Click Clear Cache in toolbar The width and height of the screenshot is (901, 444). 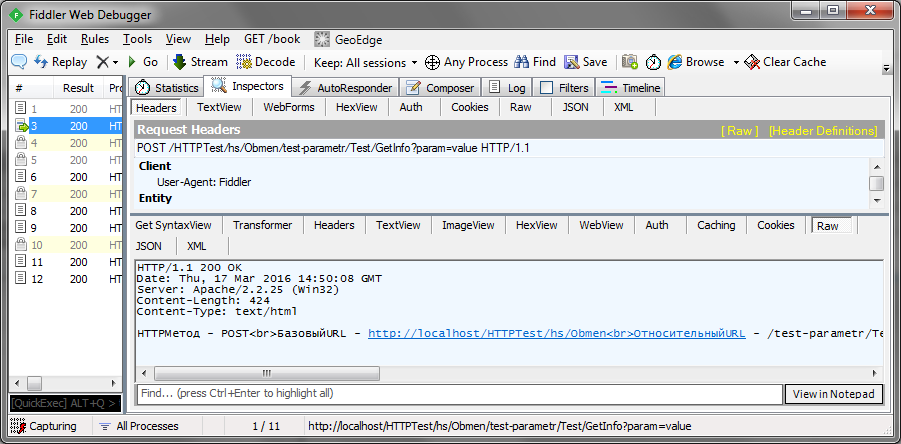click(785, 62)
